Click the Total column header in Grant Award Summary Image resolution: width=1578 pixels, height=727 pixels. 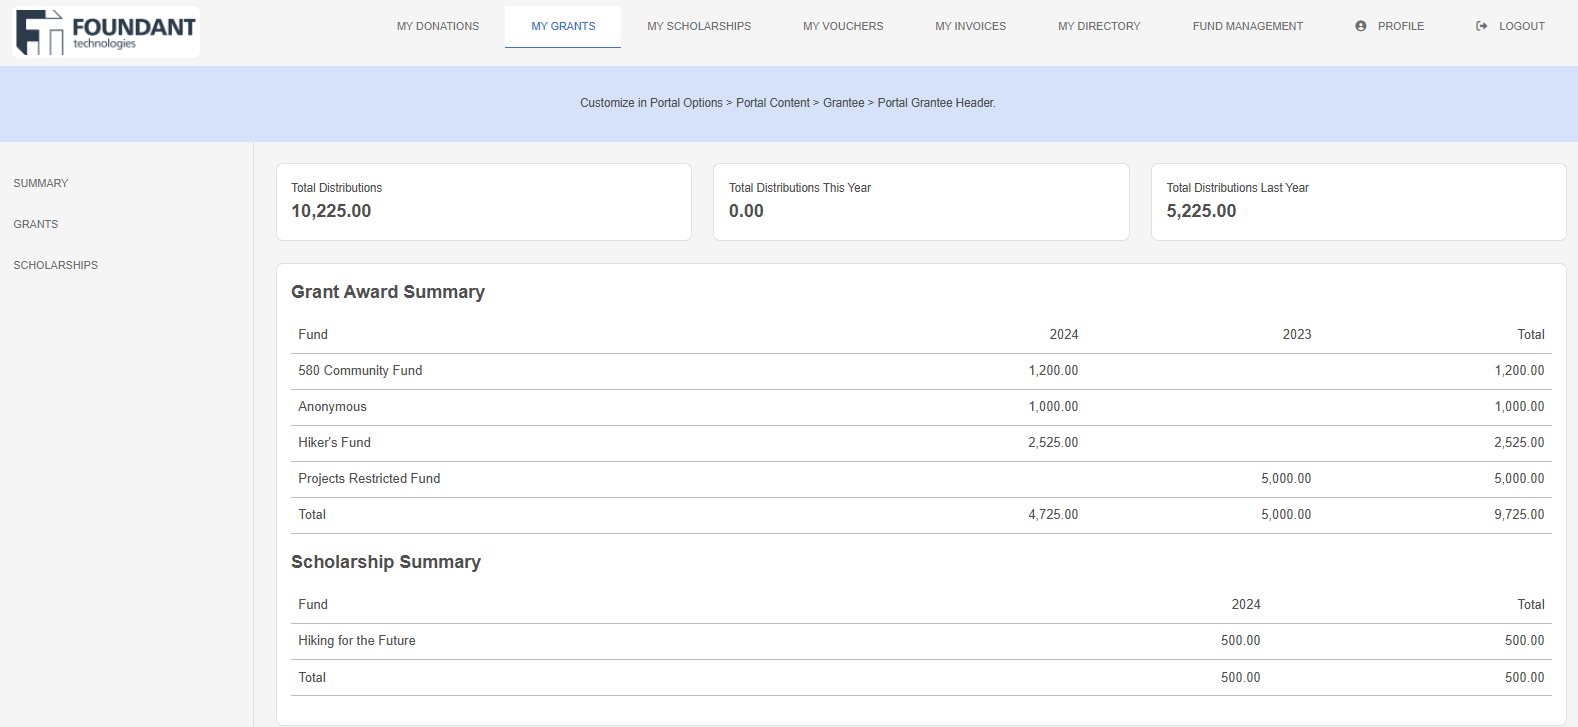[x=1531, y=334]
